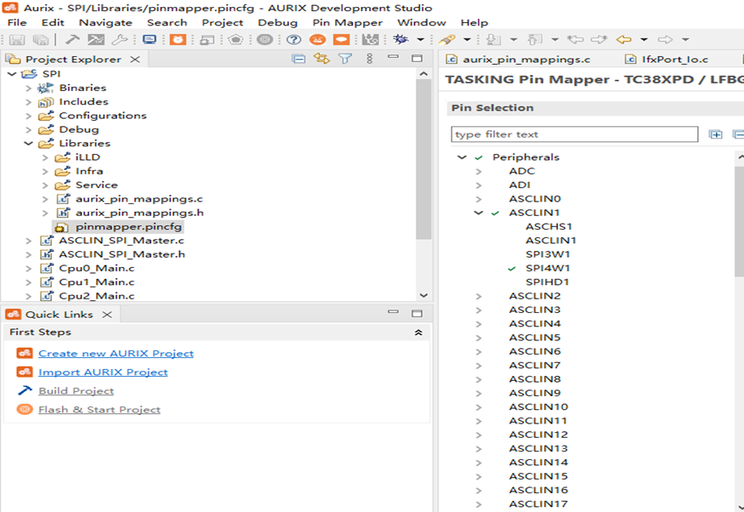
Task: Close the Quick Links tab
Action: [x=107, y=315]
